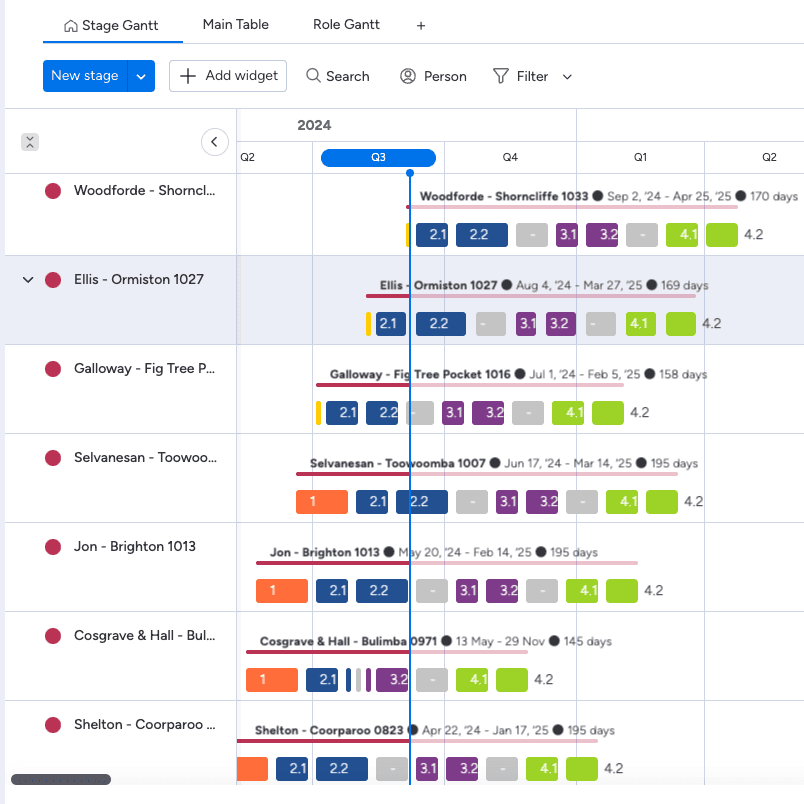Image resolution: width=804 pixels, height=804 pixels.
Task: Click the New stage button
Action: tap(85, 75)
